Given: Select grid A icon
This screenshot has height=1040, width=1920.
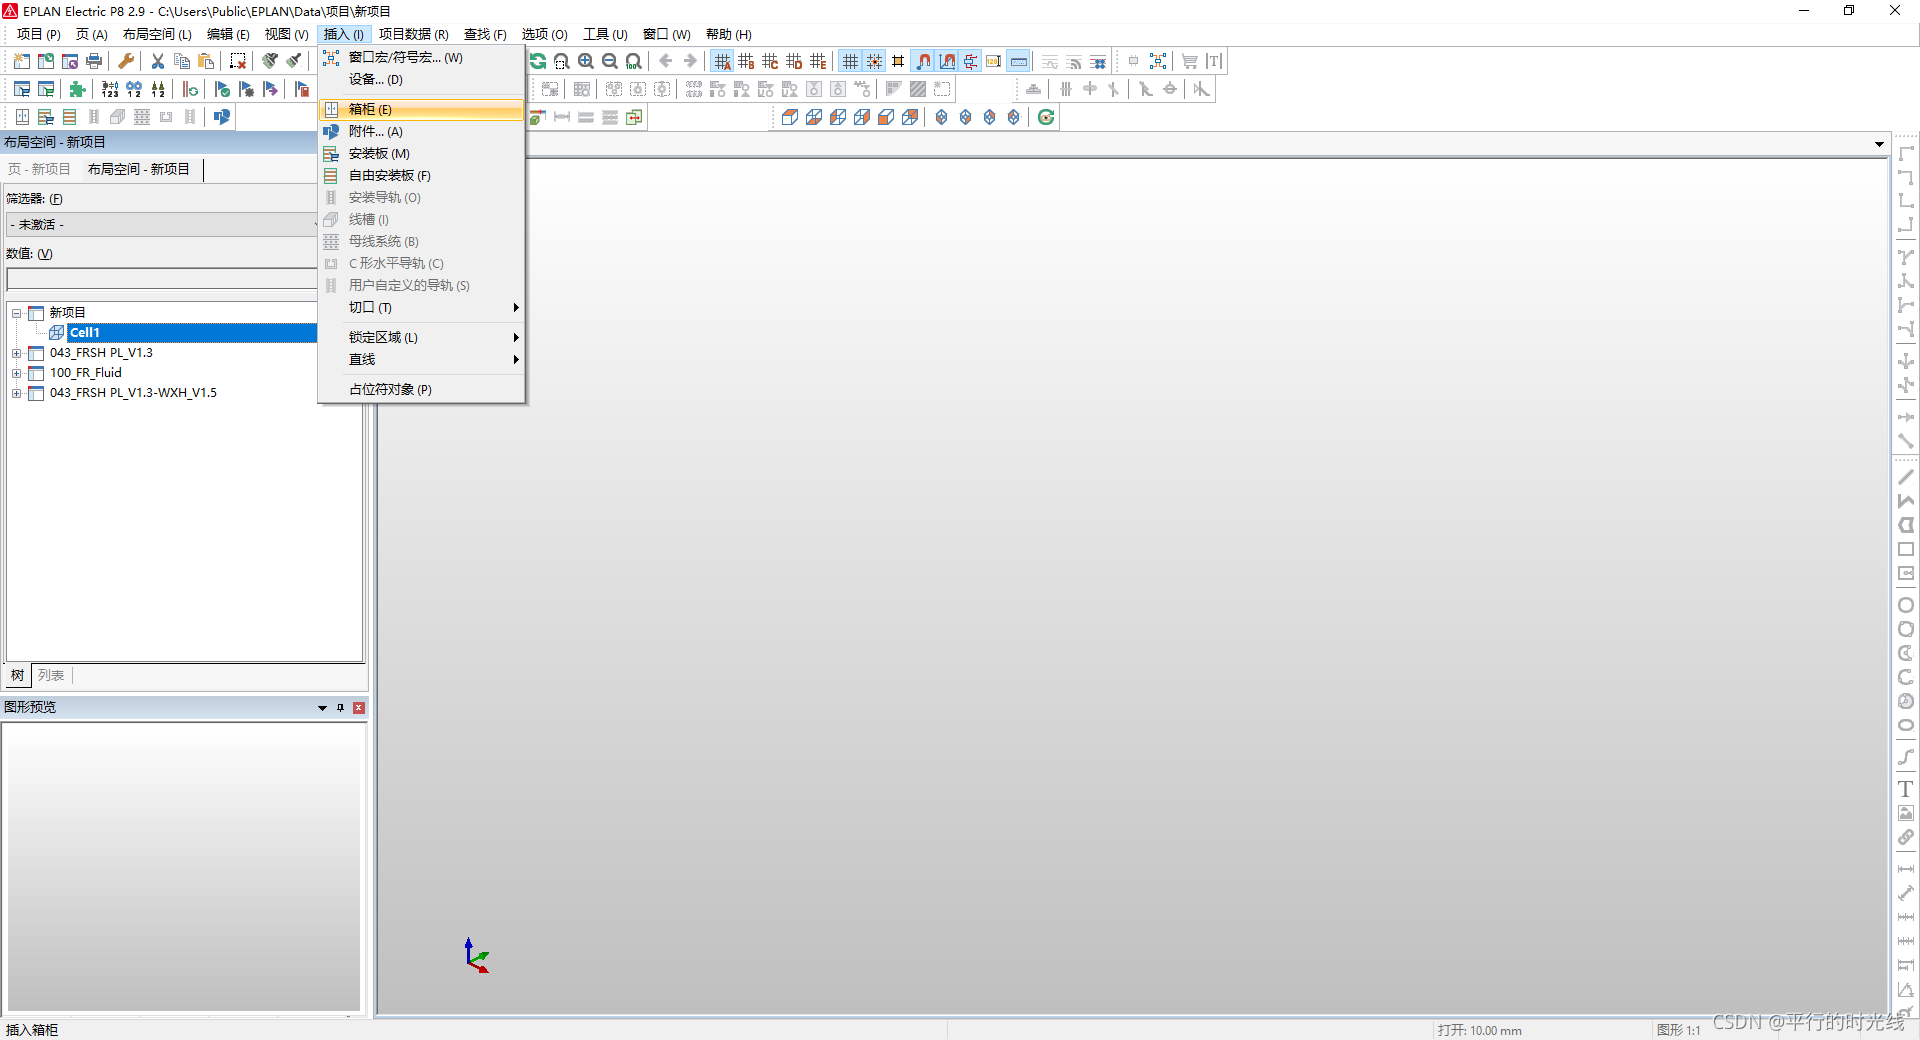Looking at the screenshot, I should tap(722, 61).
